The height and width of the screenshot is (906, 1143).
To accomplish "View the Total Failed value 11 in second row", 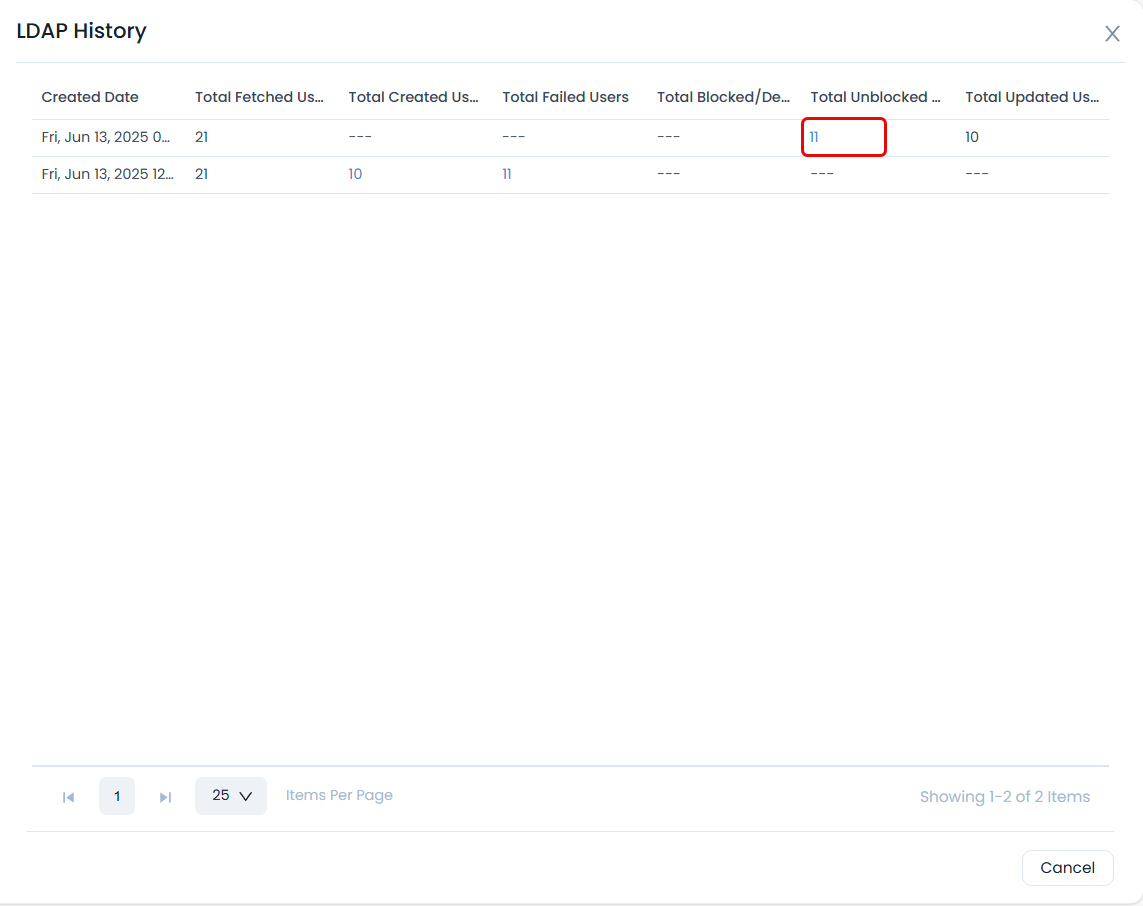I will (x=507, y=173).
